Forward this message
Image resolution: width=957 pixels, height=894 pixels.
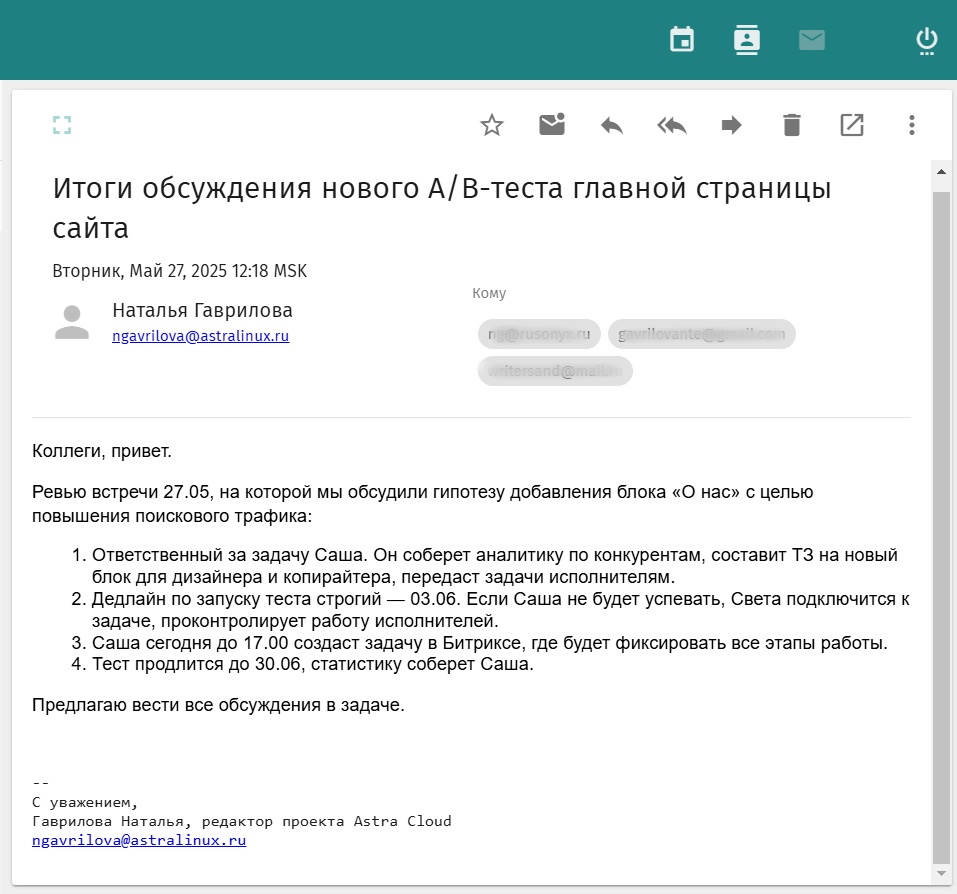tap(731, 125)
